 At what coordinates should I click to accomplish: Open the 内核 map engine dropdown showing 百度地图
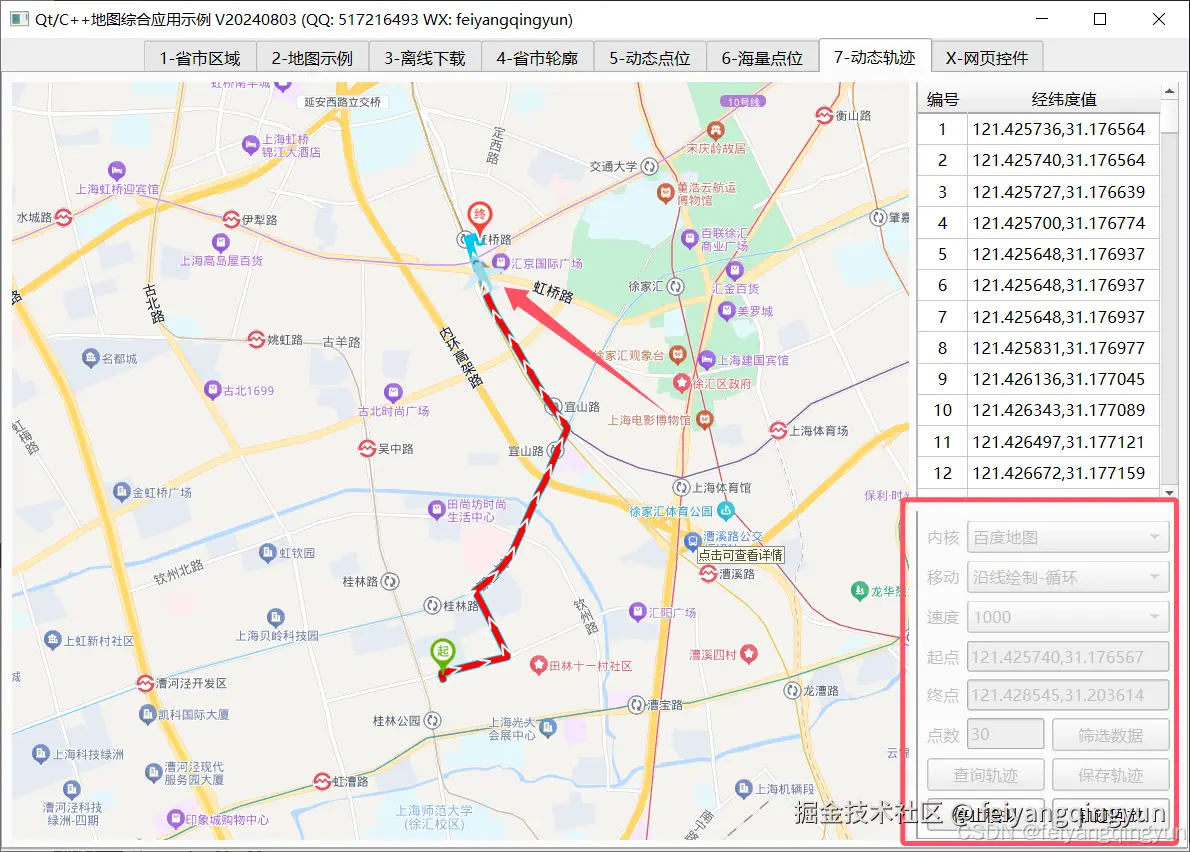1068,537
